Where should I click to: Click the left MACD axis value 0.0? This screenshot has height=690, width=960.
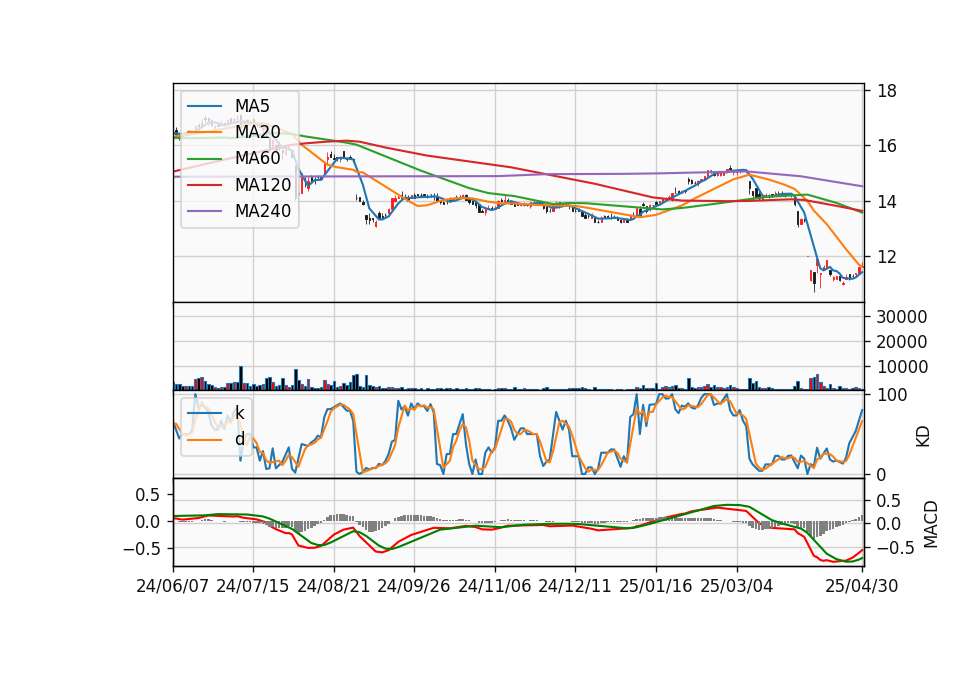(x=147, y=522)
